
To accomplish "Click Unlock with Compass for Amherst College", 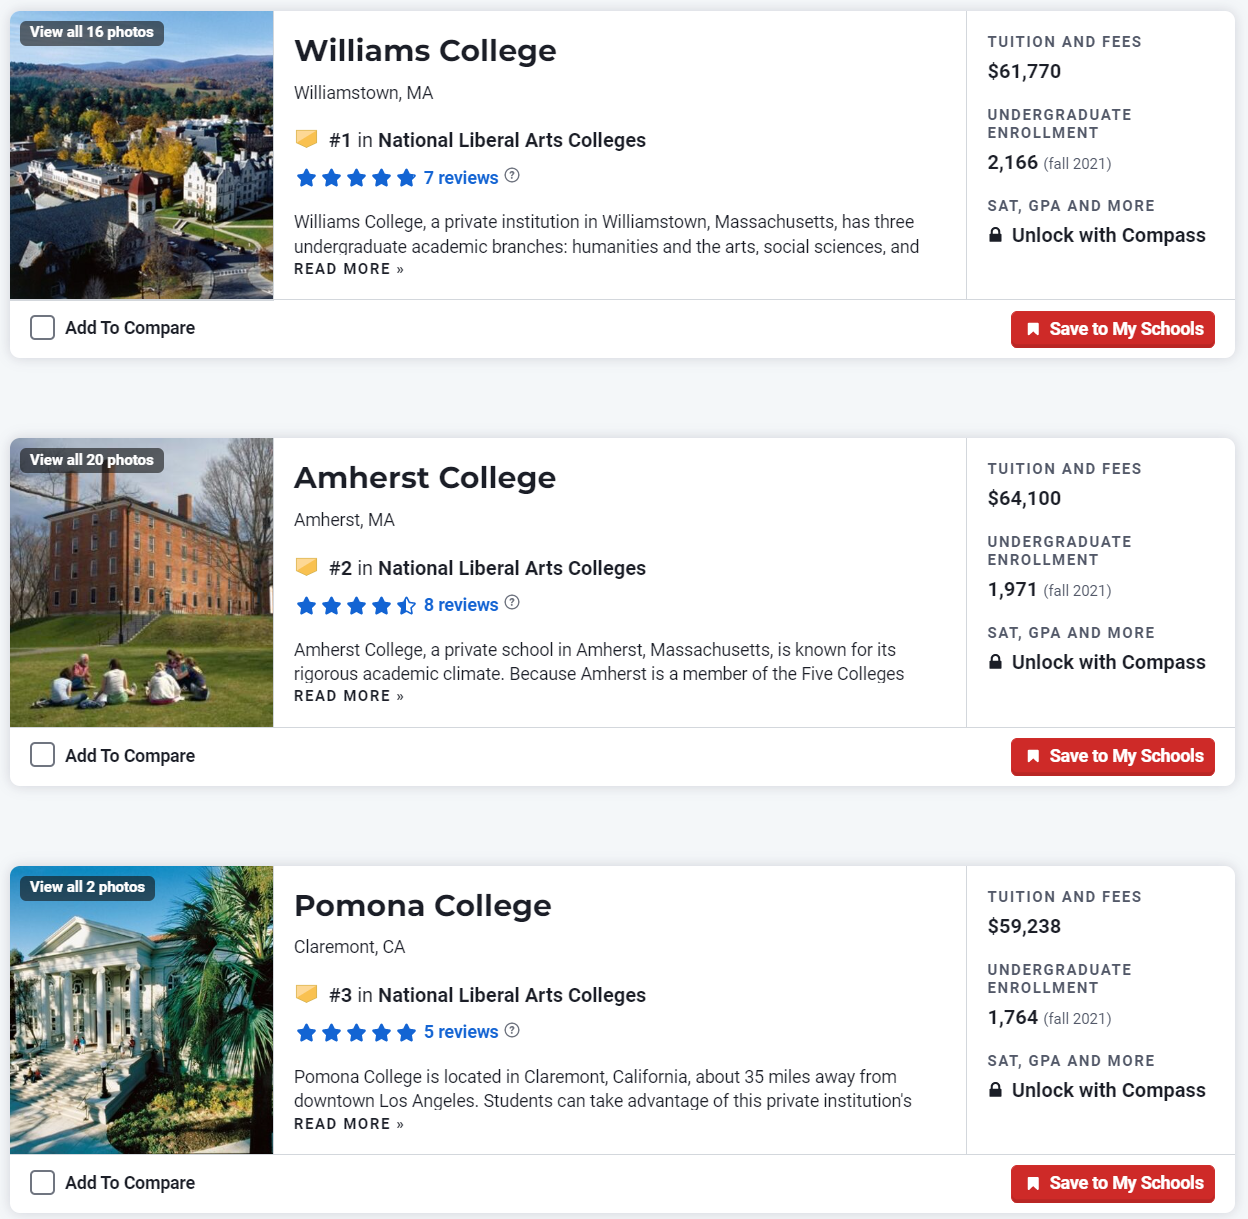I will pos(1108,662).
